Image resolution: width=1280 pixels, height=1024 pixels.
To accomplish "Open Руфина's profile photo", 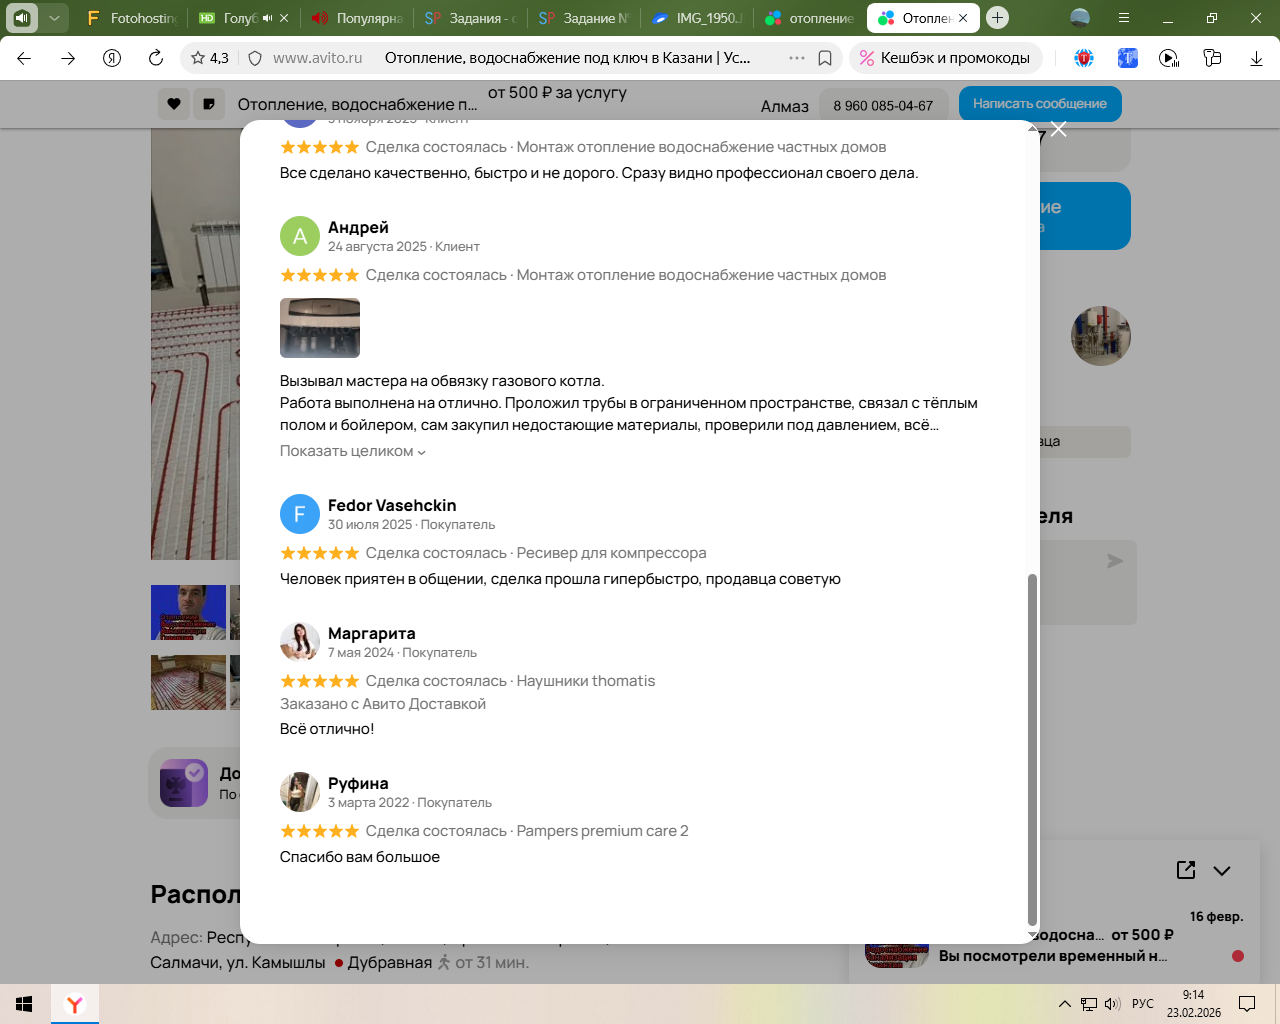I will [x=300, y=792].
